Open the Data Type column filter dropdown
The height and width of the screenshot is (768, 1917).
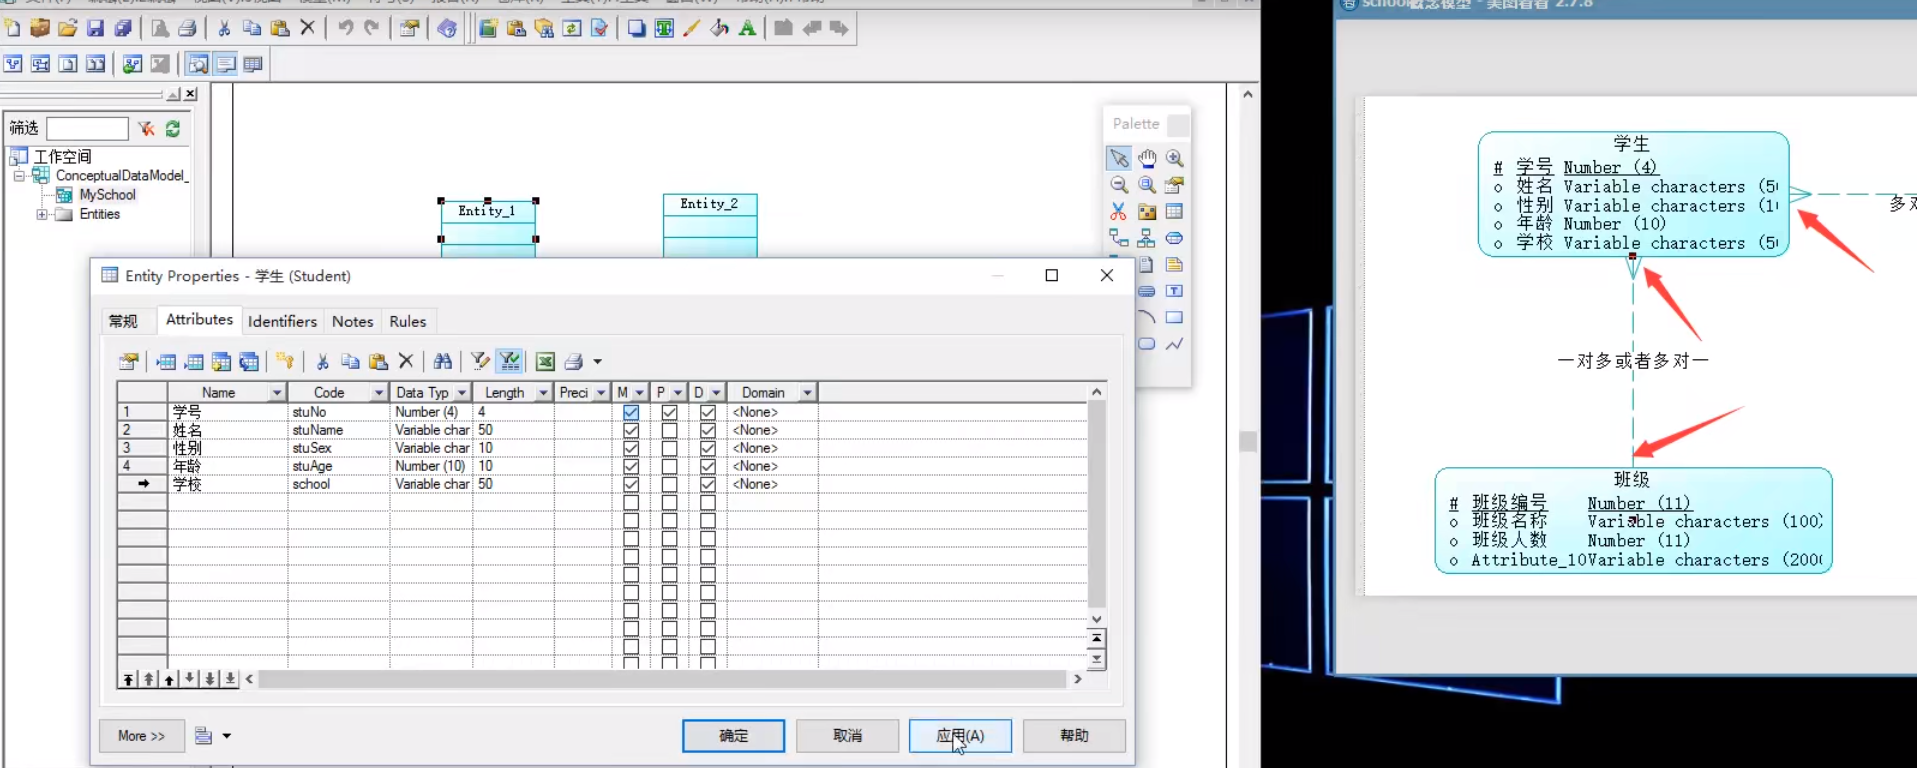(462, 393)
